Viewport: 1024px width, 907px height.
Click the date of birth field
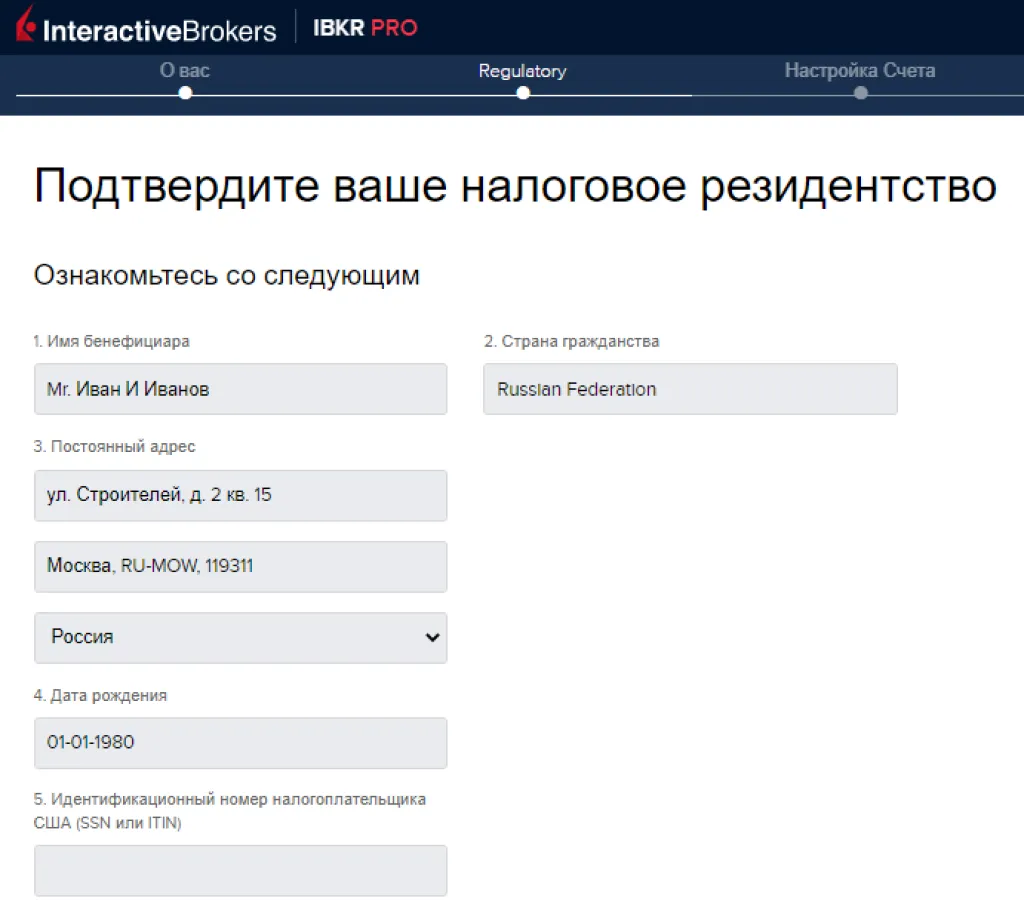tap(240, 743)
